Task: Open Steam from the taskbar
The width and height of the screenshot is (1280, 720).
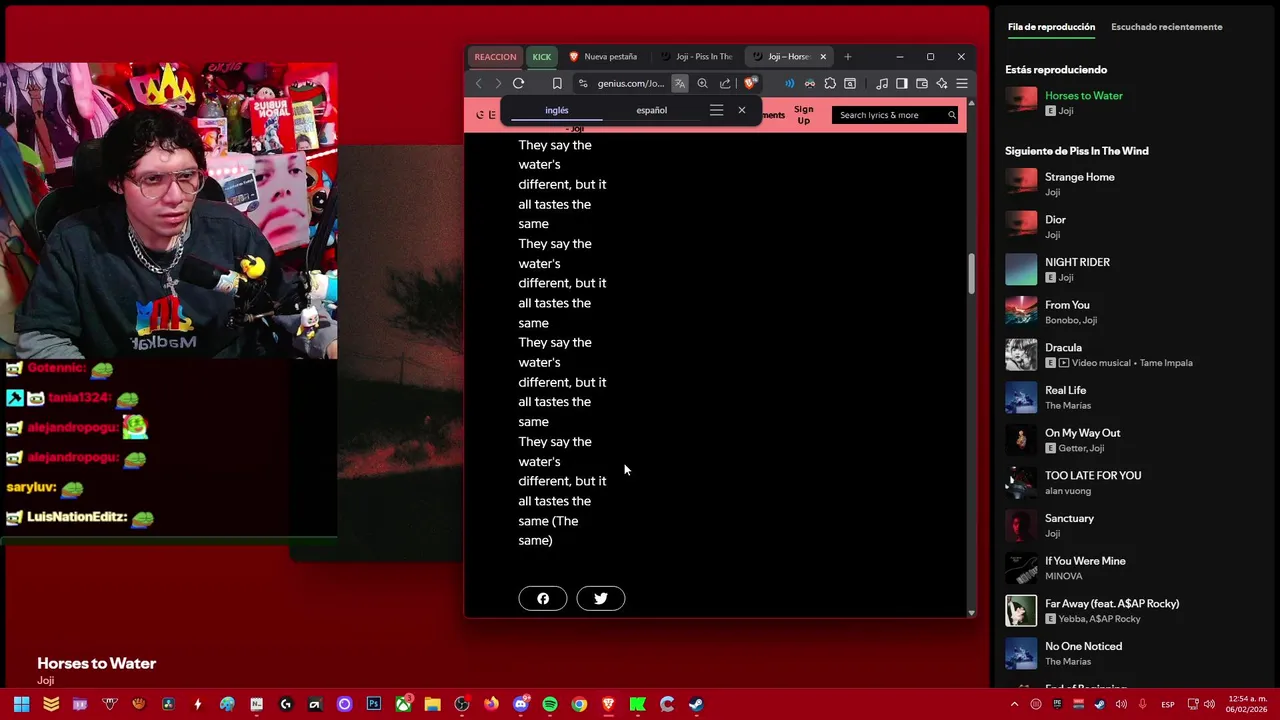Action: (696, 704)
